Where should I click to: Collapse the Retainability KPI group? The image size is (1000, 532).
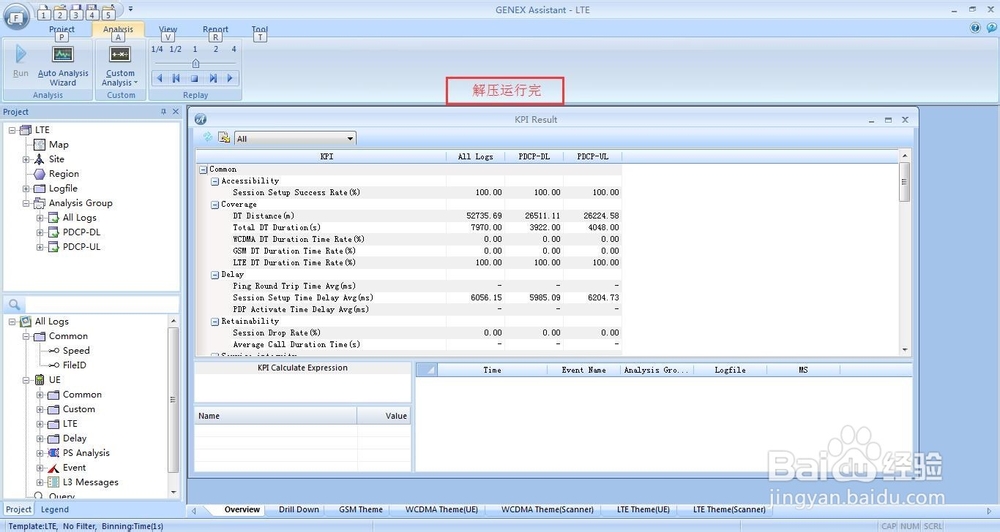tap(215, 322)
